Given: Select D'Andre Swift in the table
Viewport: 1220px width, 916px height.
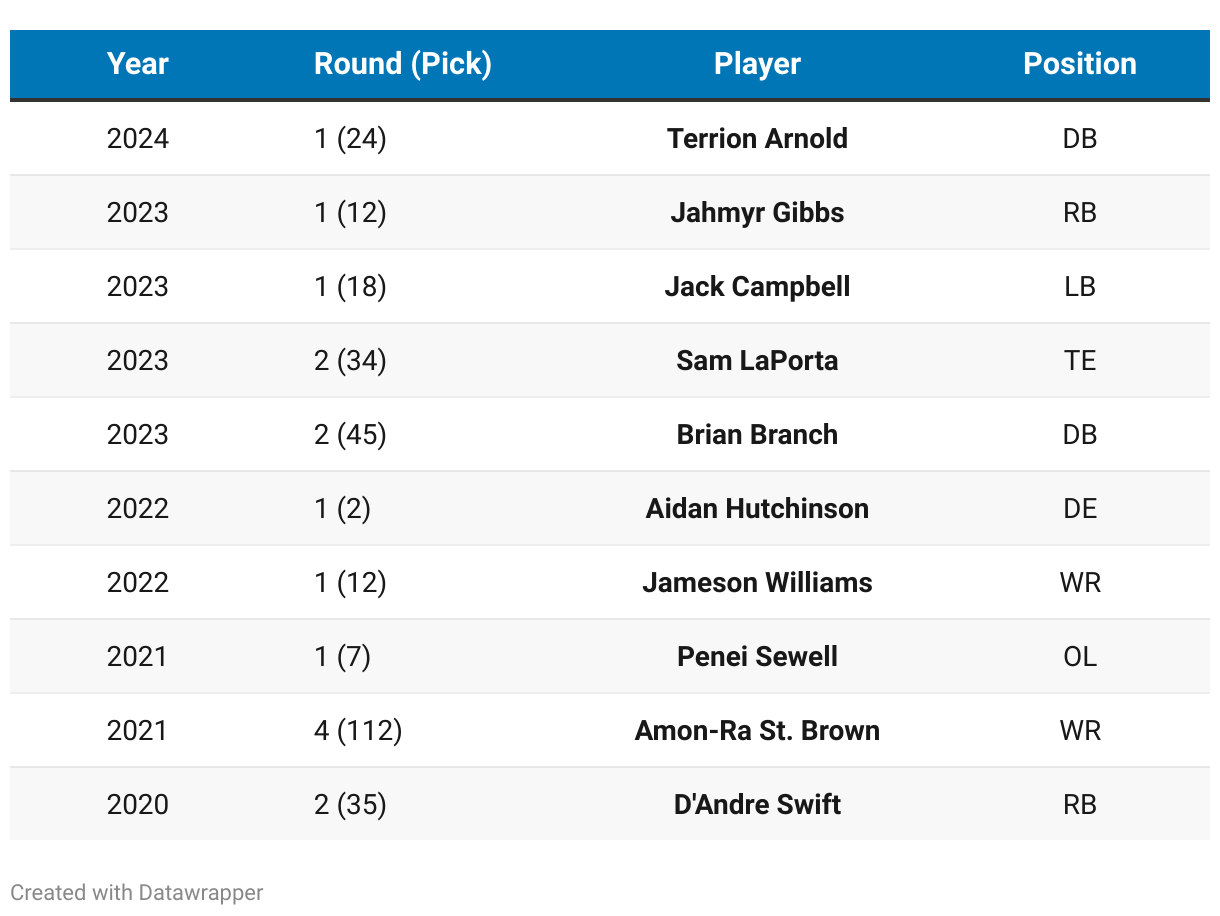Looking at the screenshot, I should coord(757,804).
